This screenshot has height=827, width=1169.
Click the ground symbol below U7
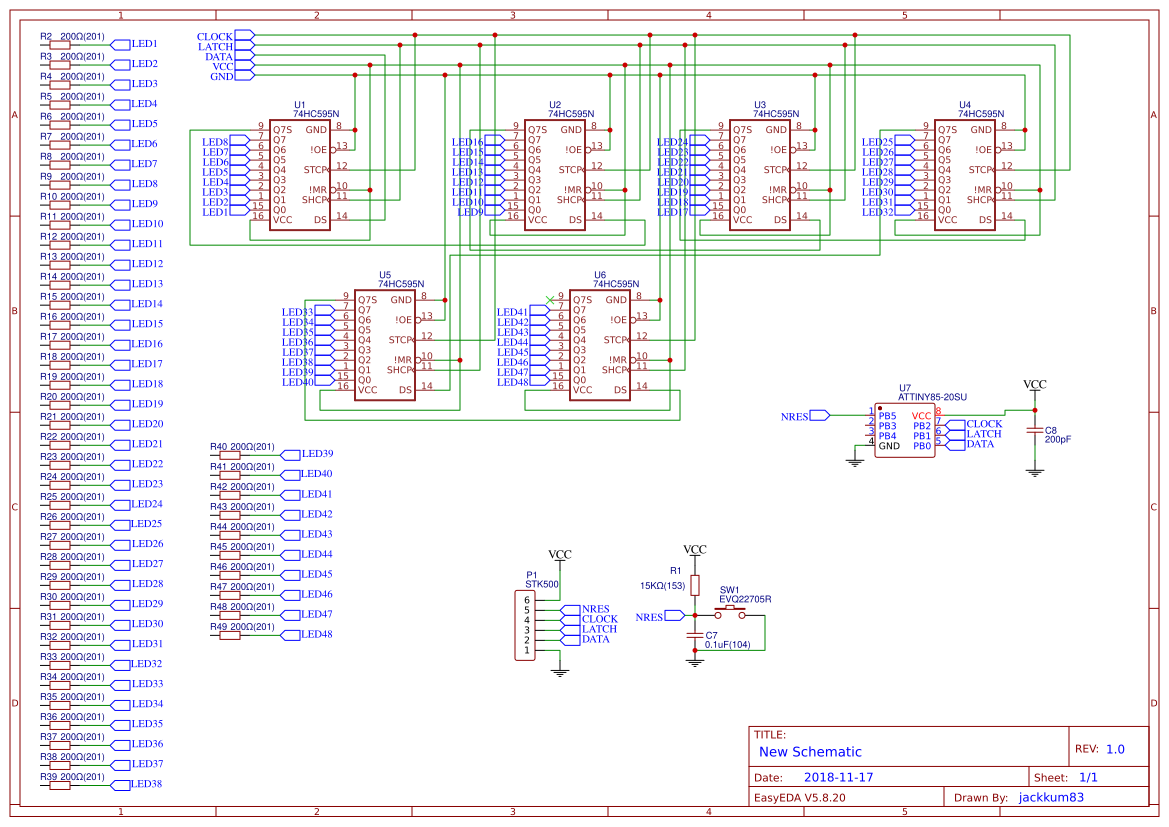[853, 463]
